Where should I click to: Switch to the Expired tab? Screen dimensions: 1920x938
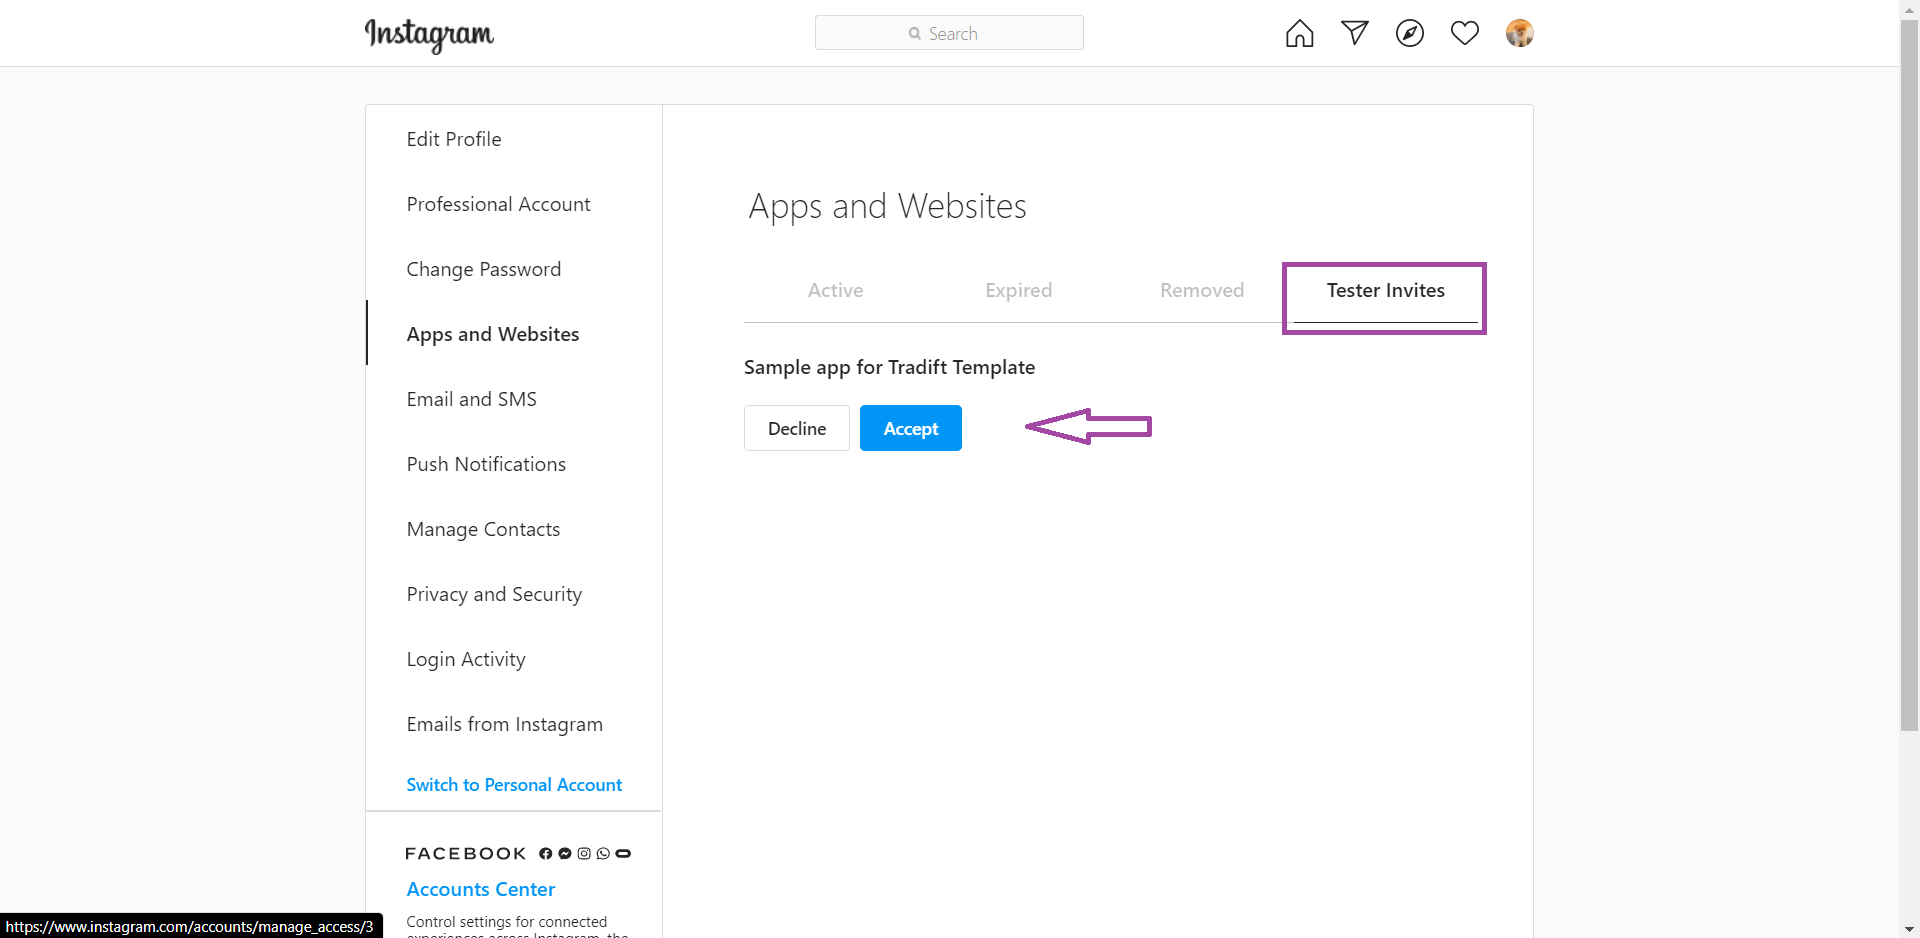pos(1018,290)
